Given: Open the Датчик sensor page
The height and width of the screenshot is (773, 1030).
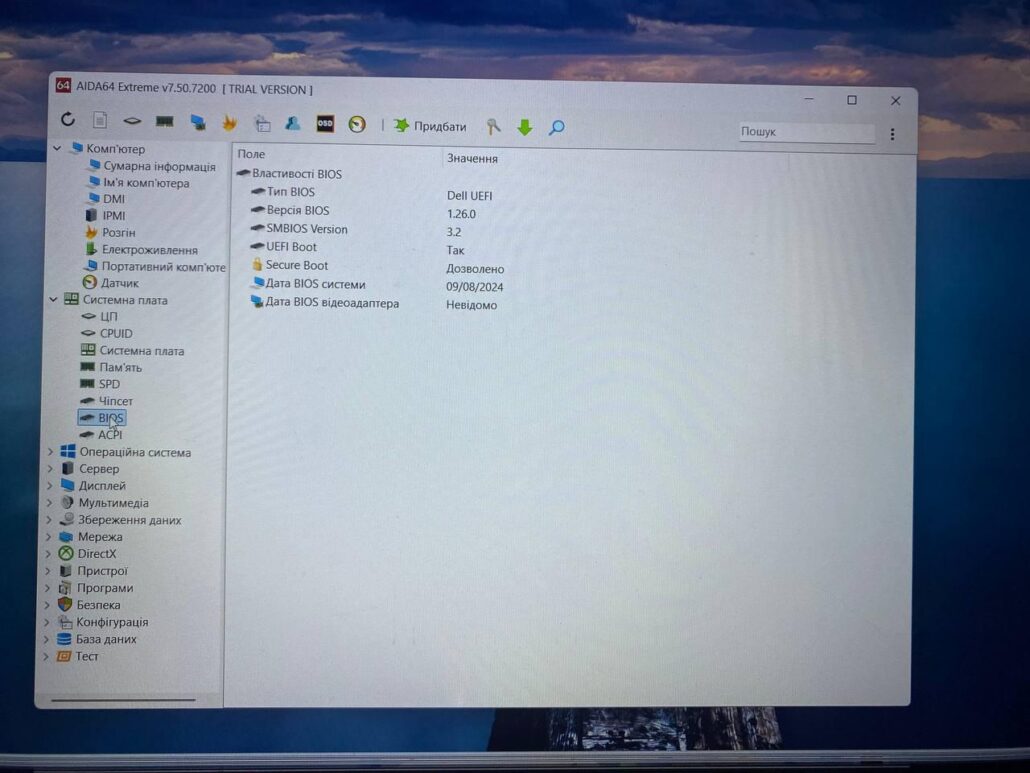Looking at the screenshot, I should [x=119, y=283].
